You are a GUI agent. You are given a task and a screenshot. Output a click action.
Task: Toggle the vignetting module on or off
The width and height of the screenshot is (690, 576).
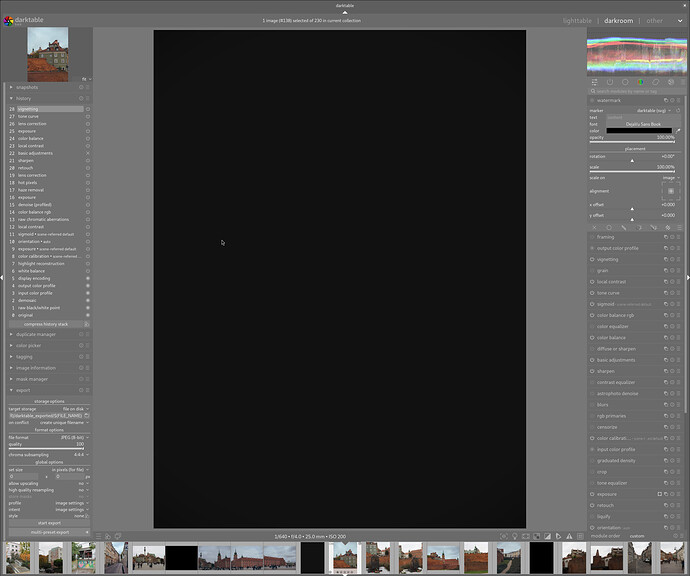tap(593, 259)
